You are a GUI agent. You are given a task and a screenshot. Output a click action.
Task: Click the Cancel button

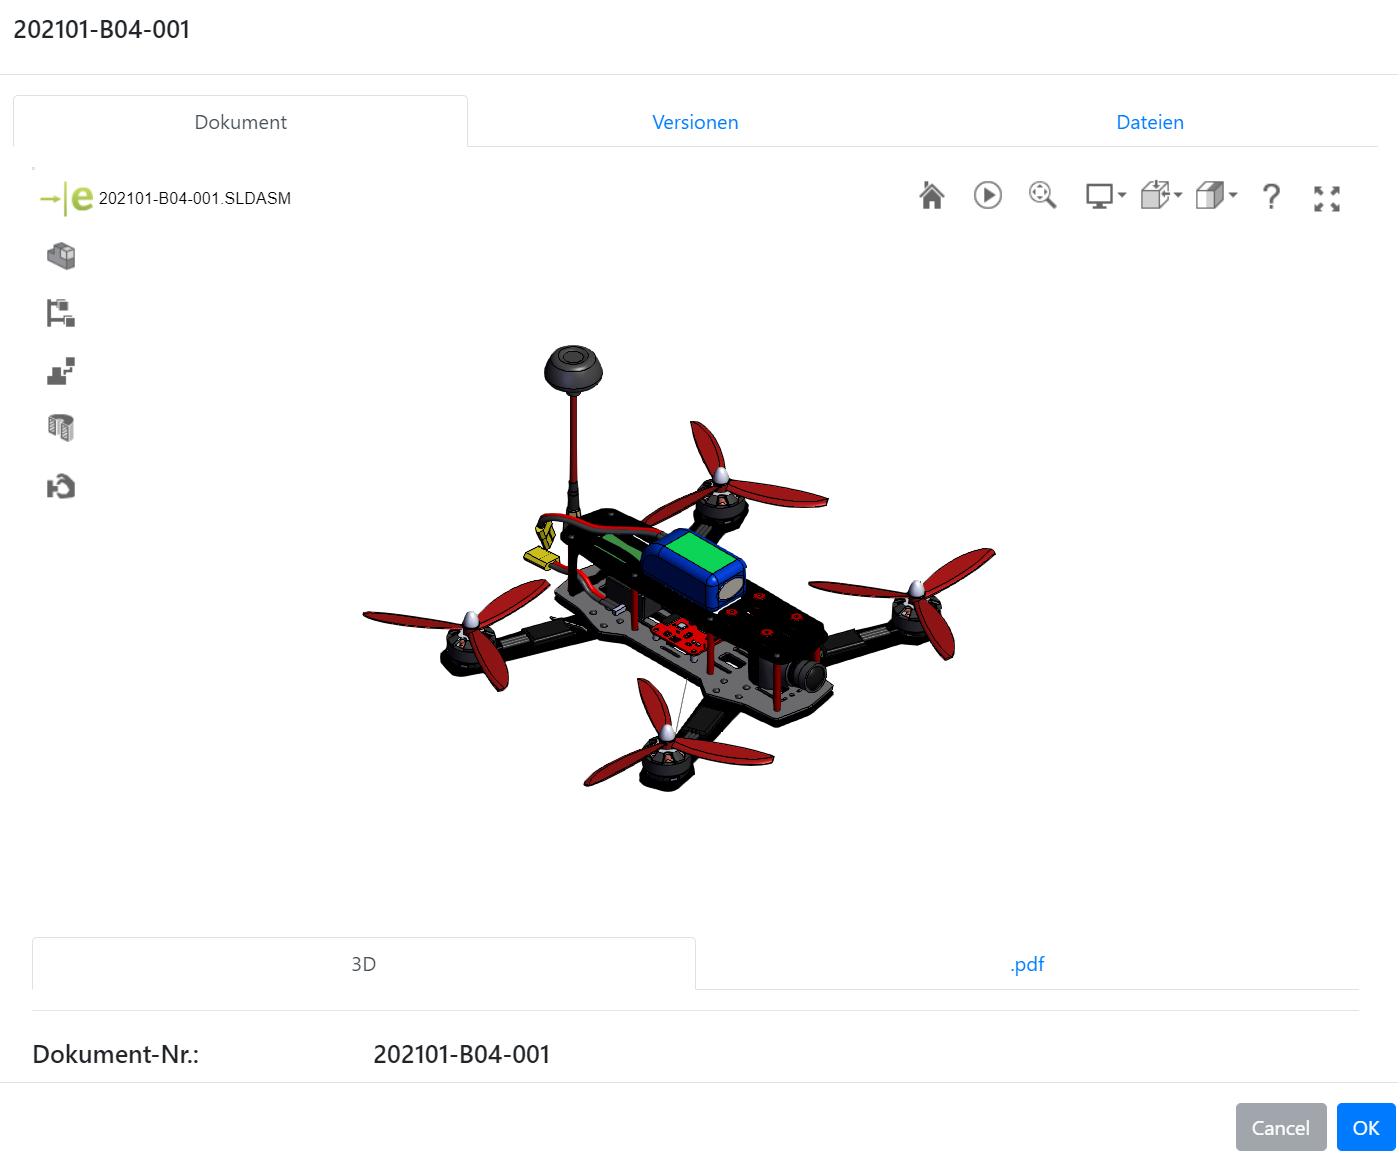(1280, 1128)
